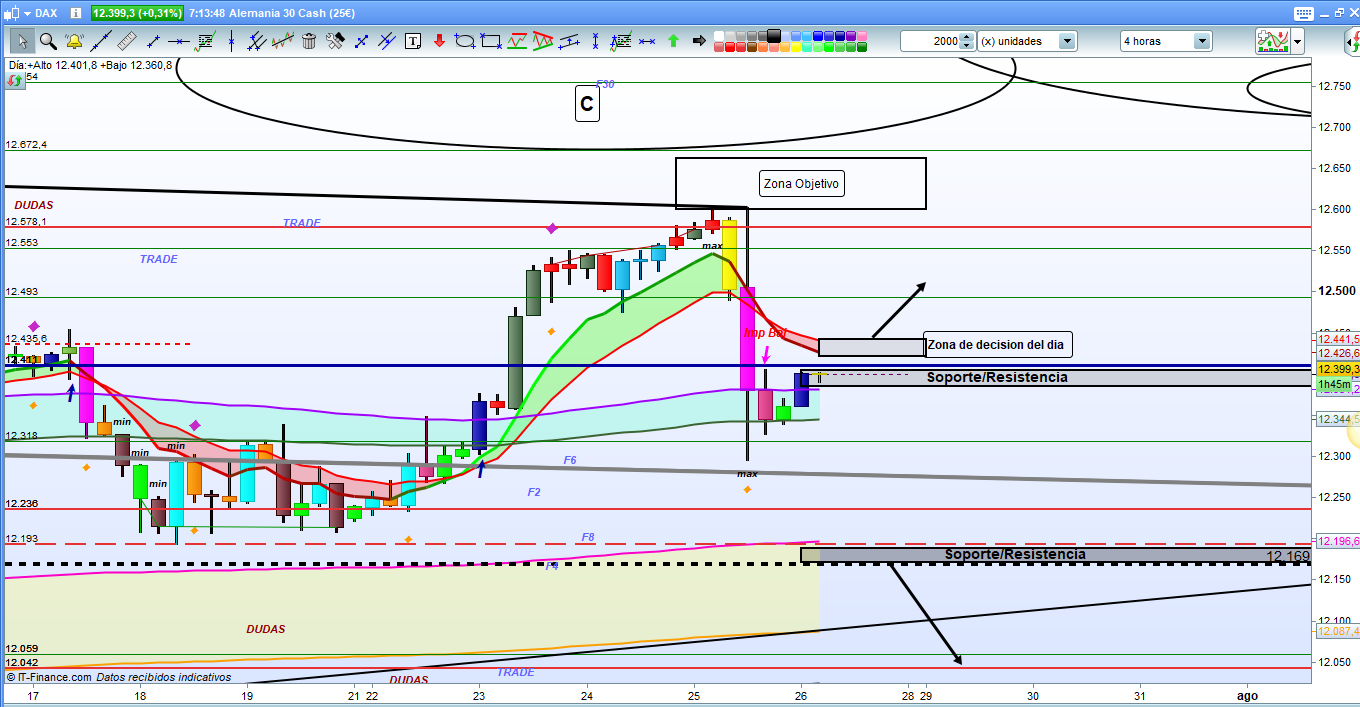The width and height of the screenshot is (1360, 707).
Task: Select the ruler measurement tool
Action: 126,41
